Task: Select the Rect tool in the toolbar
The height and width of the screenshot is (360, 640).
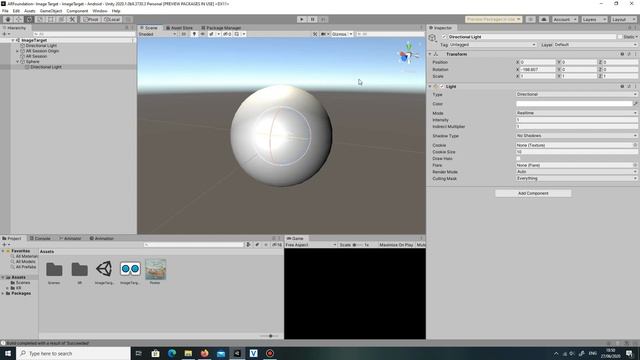Action: [x=51, y=19]
